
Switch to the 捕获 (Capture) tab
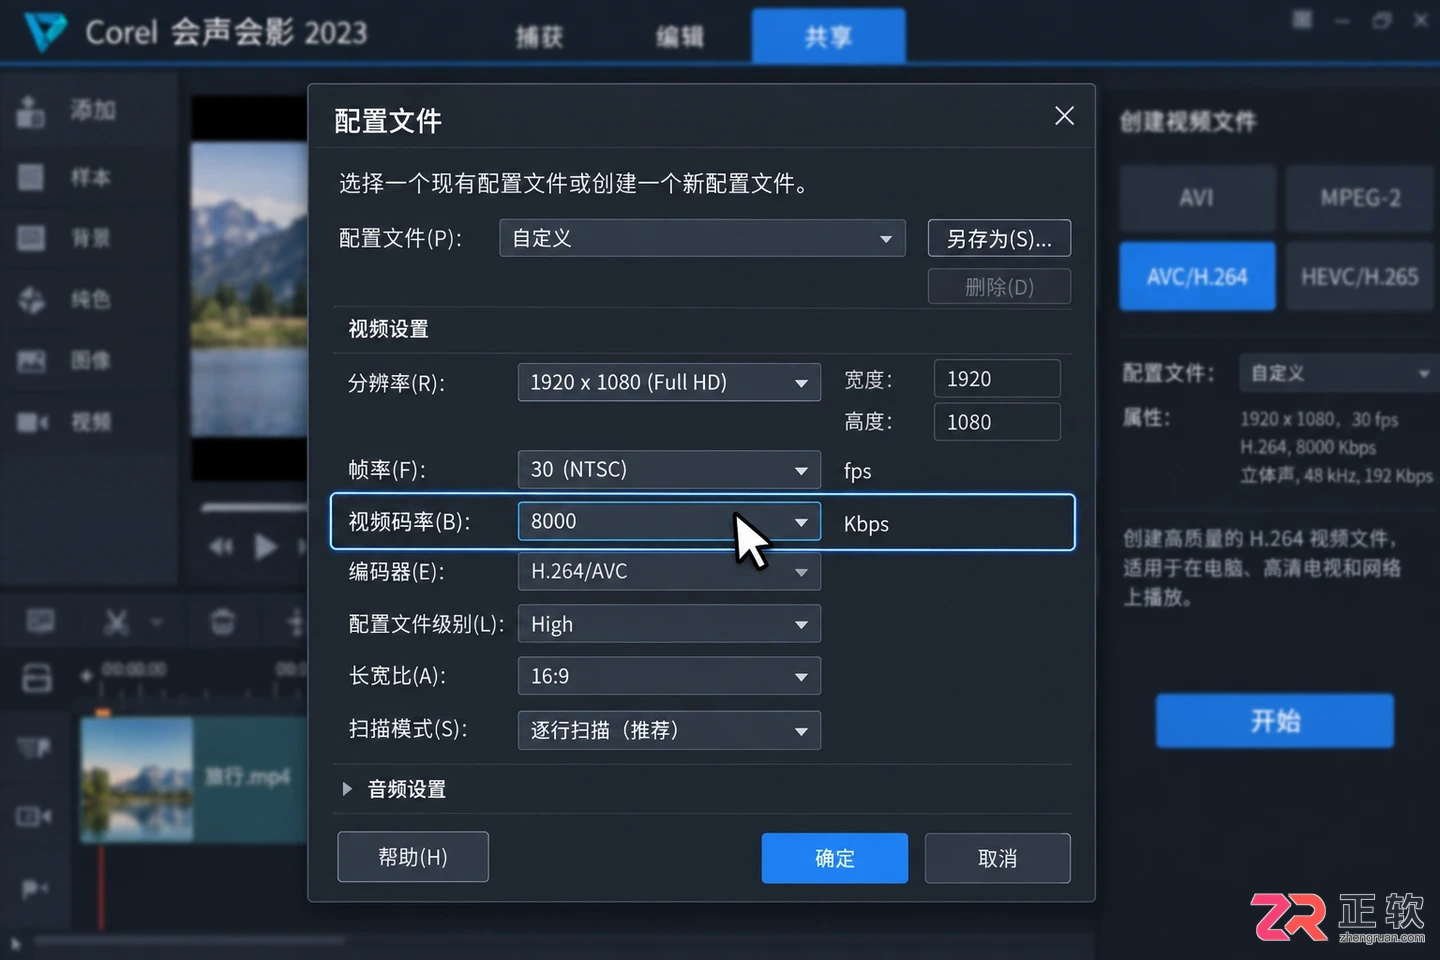(x=540, y=37)
